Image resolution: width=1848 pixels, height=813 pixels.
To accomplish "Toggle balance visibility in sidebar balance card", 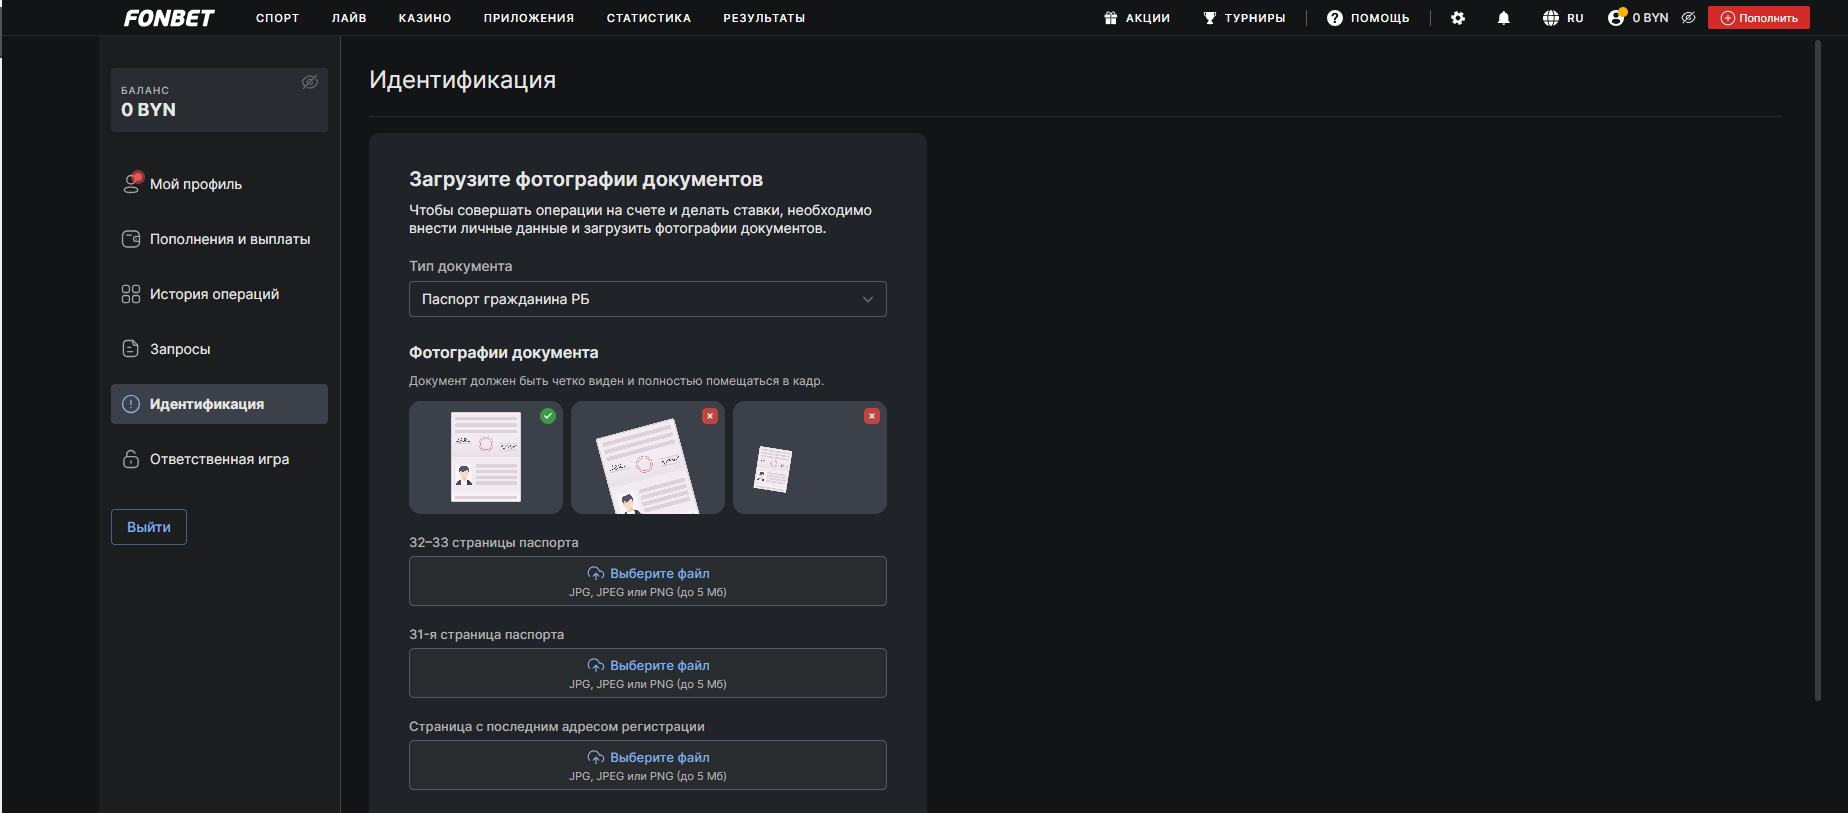I will coord(310,82).
